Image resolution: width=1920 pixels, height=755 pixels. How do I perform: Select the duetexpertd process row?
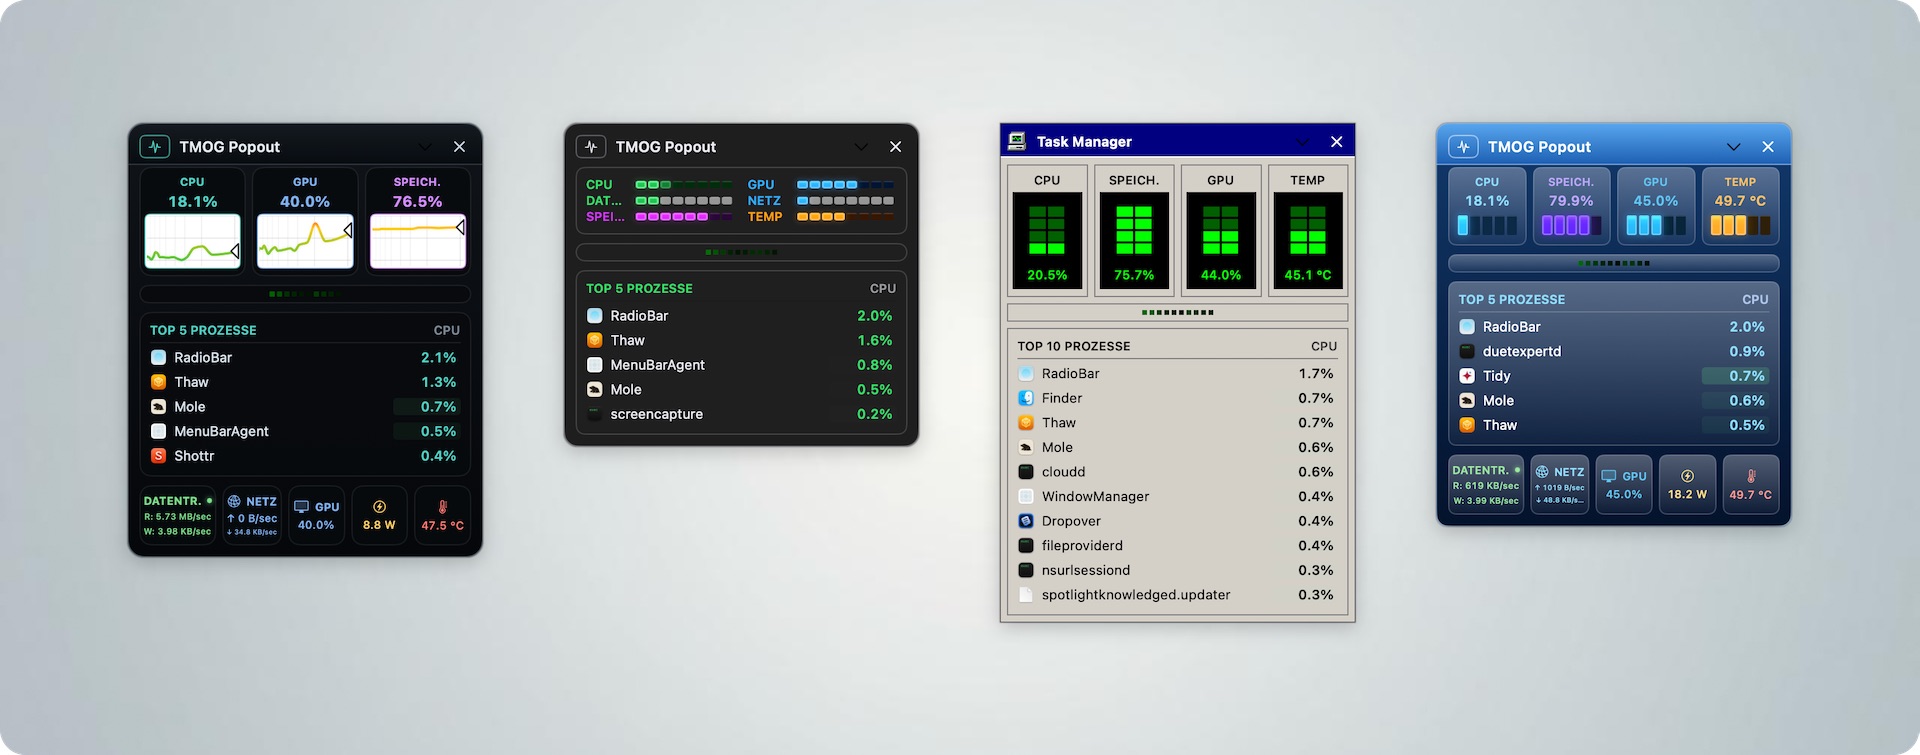(1614, 352)
